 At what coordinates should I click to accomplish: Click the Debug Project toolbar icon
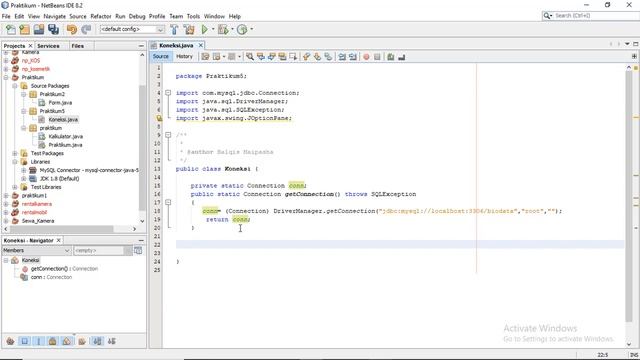tap(223, 29)
